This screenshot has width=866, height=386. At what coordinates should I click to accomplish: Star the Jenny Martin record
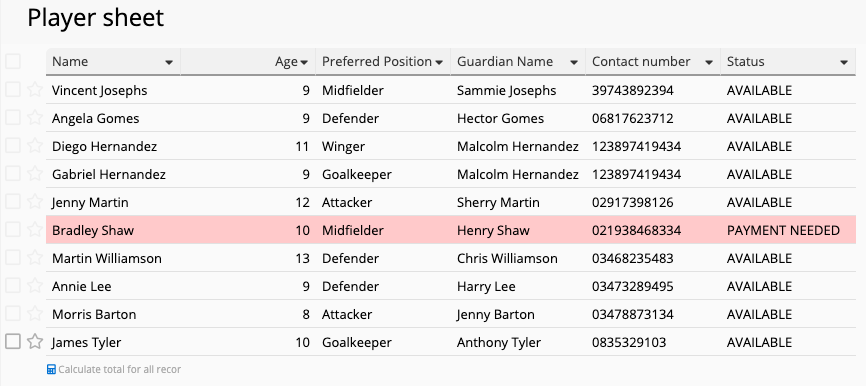click(35, 202)
